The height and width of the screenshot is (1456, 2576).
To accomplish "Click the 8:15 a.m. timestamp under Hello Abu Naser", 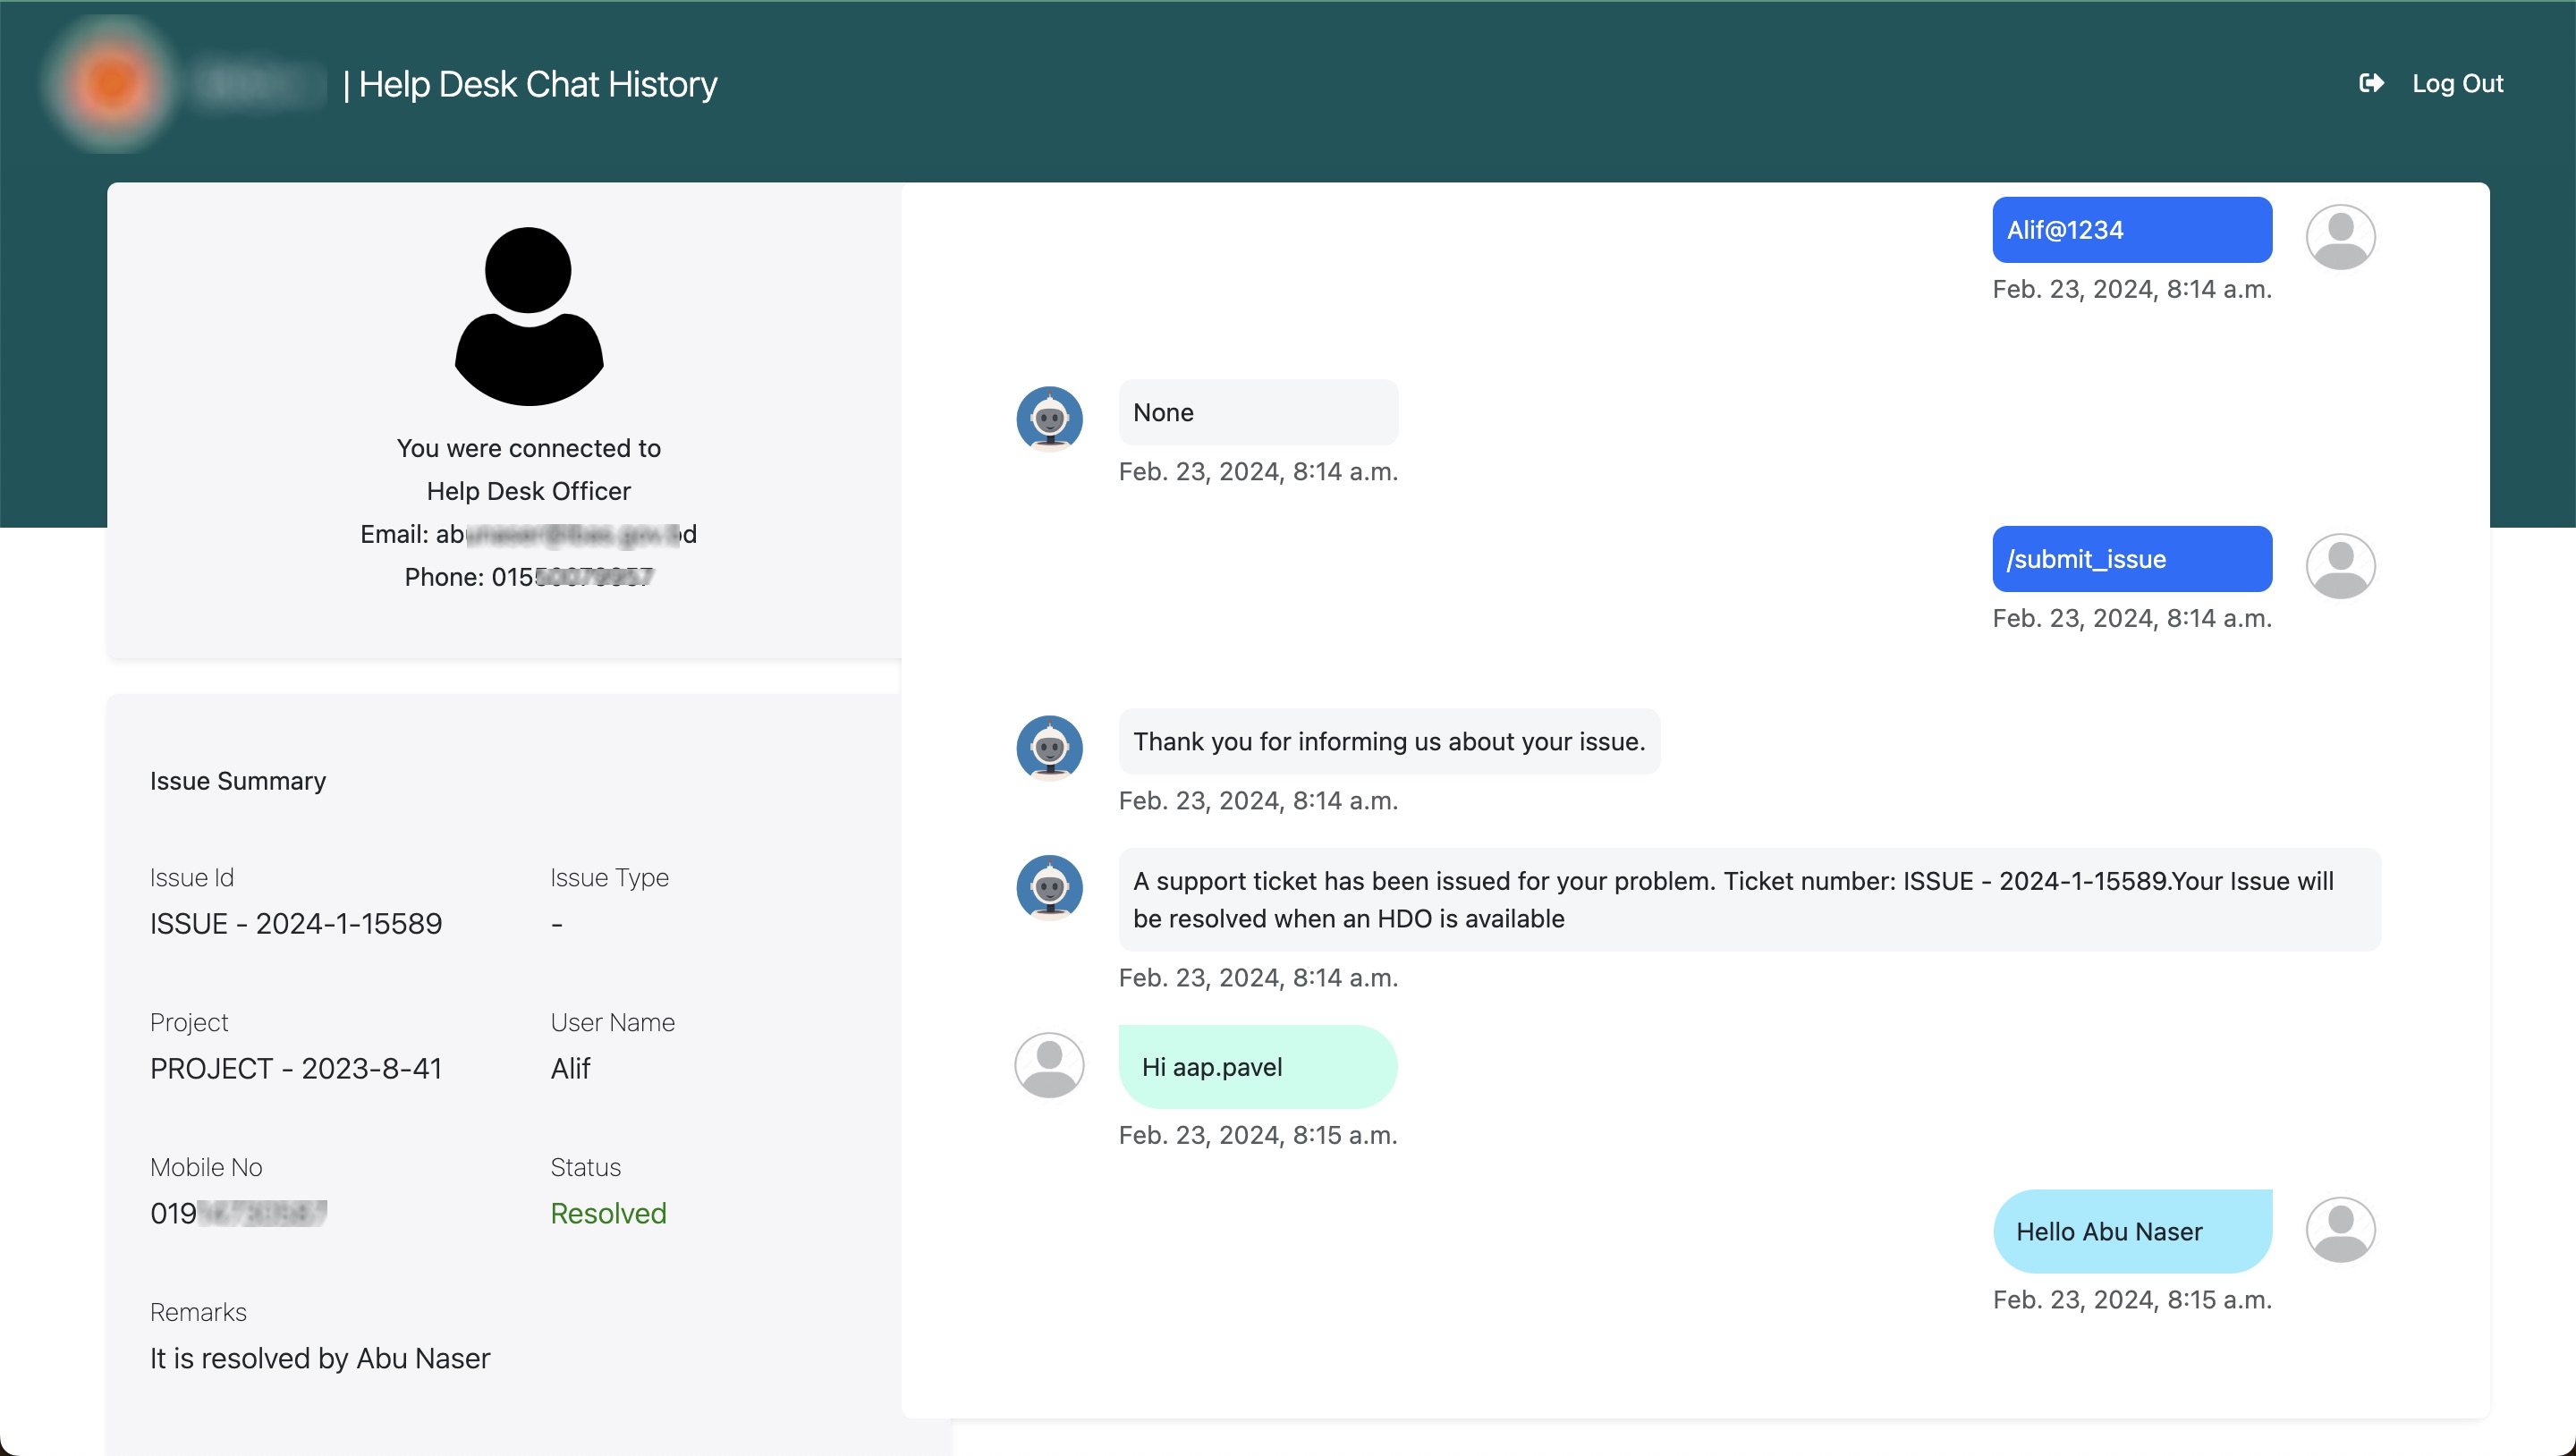I will pos(2132,1299).
